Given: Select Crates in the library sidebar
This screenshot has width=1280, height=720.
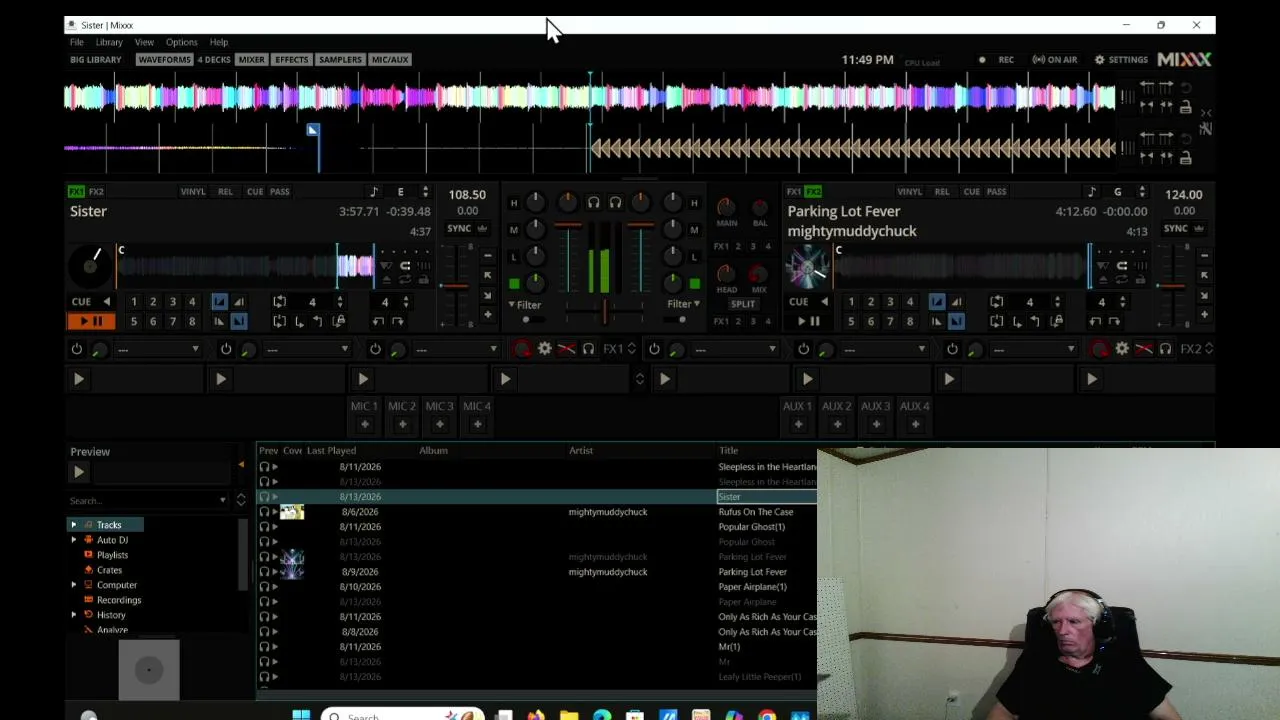Looking at the screenshot, I should [109, 570].
